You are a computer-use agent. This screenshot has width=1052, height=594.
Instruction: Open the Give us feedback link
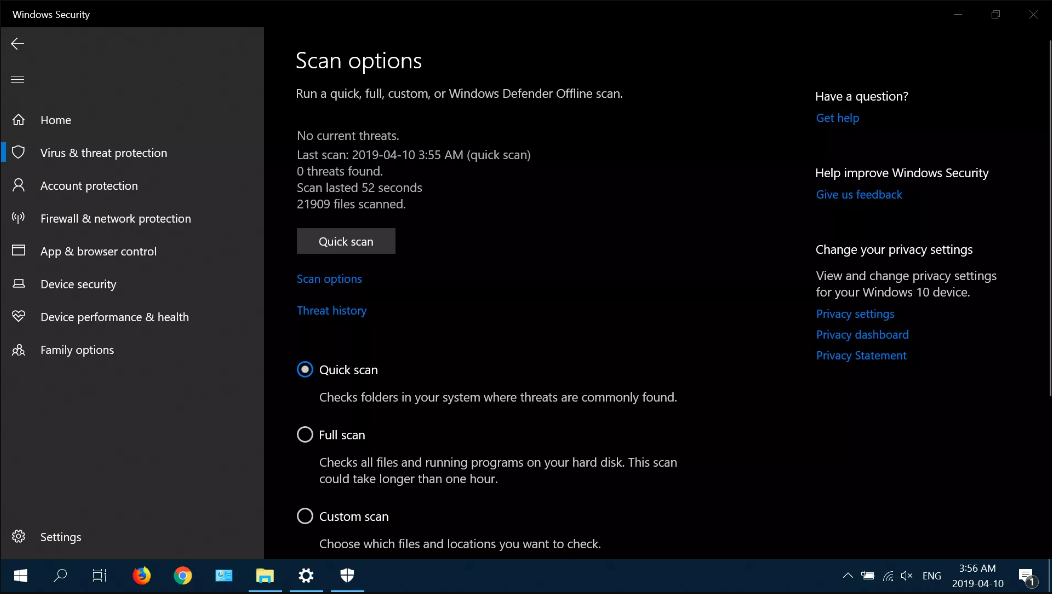(x=859, y=195)
